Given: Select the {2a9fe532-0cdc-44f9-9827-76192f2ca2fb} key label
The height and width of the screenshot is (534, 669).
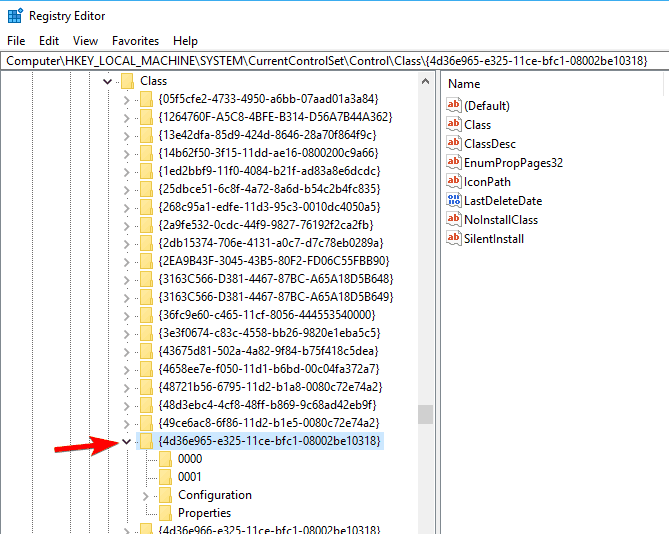Looking at the screenshot, I should click(266, 225).
